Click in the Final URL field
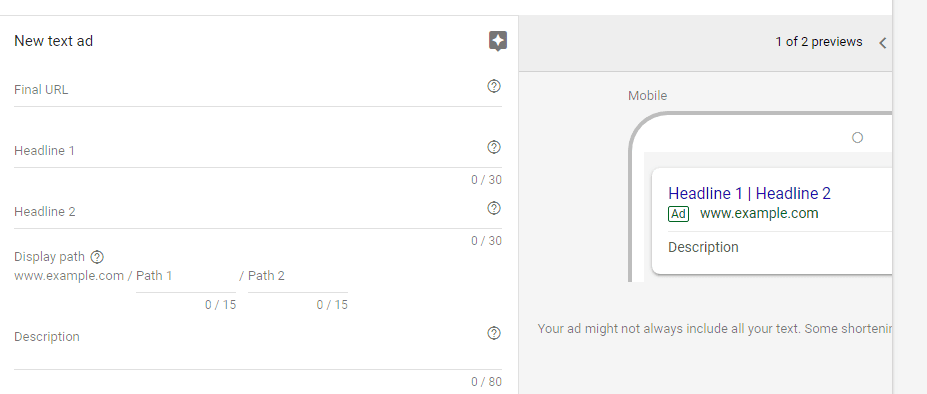The height and width of the screenshot is (394, 927). [x=258, y=91]
